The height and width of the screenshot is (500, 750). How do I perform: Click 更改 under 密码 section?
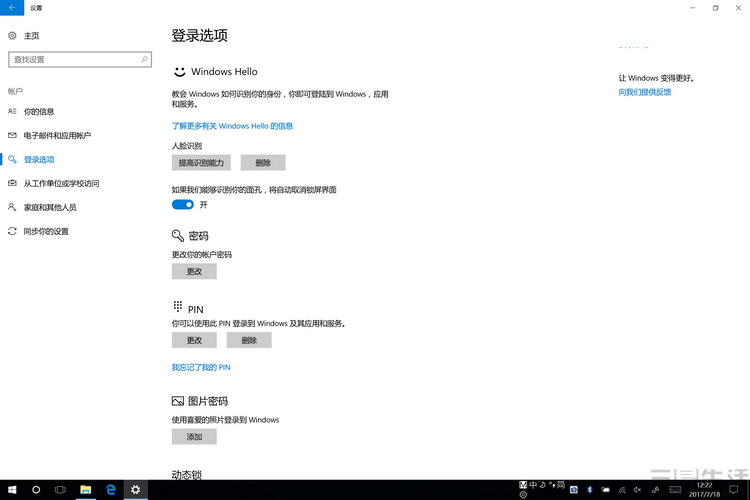tap(194, 271)
